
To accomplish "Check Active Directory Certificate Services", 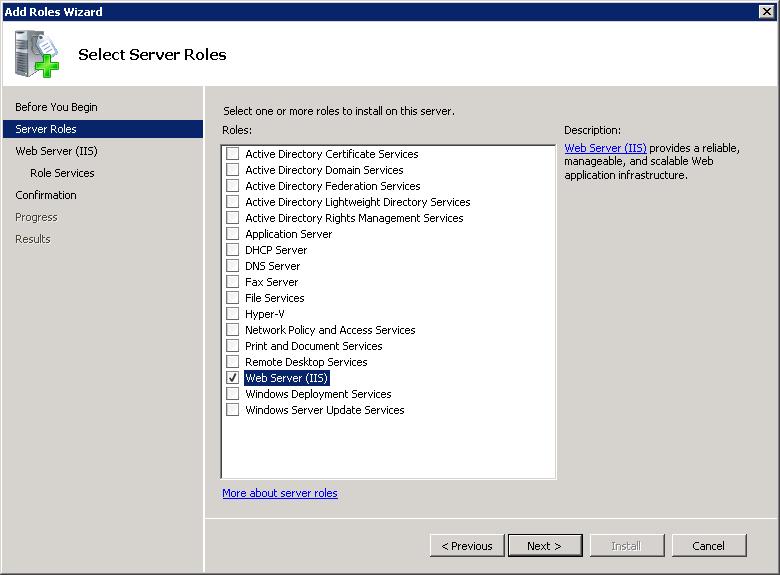I will click(233, 154).
